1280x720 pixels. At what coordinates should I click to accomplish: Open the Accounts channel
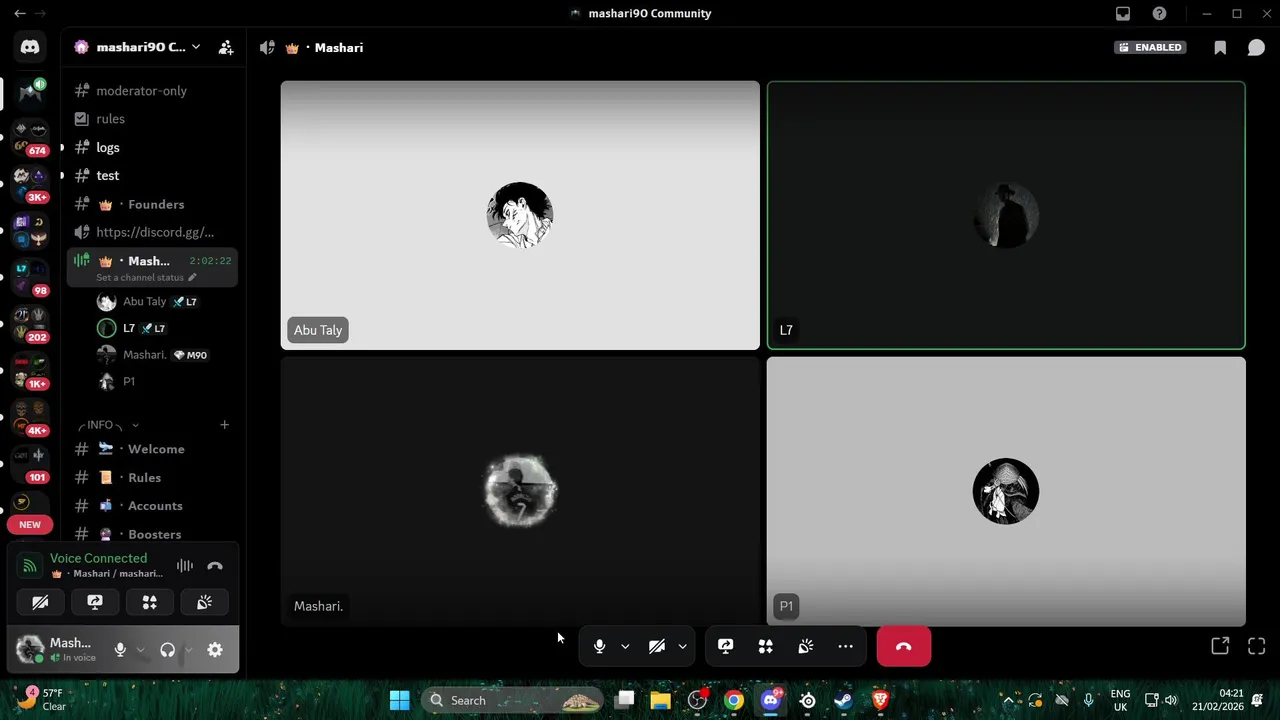click(x=152, y=506)
